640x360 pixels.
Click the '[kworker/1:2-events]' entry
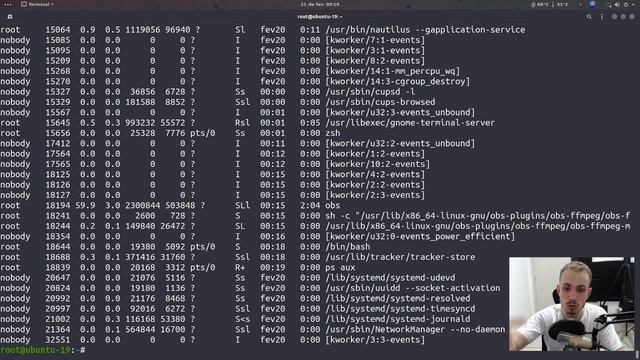pyautogui.click(x=375, y=154)
